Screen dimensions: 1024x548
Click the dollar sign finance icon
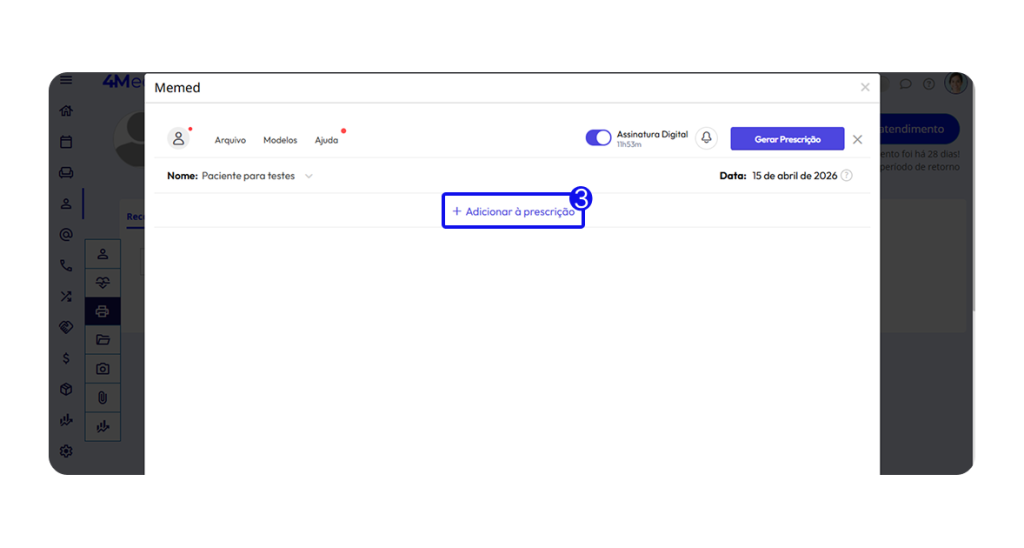(66, 358)
